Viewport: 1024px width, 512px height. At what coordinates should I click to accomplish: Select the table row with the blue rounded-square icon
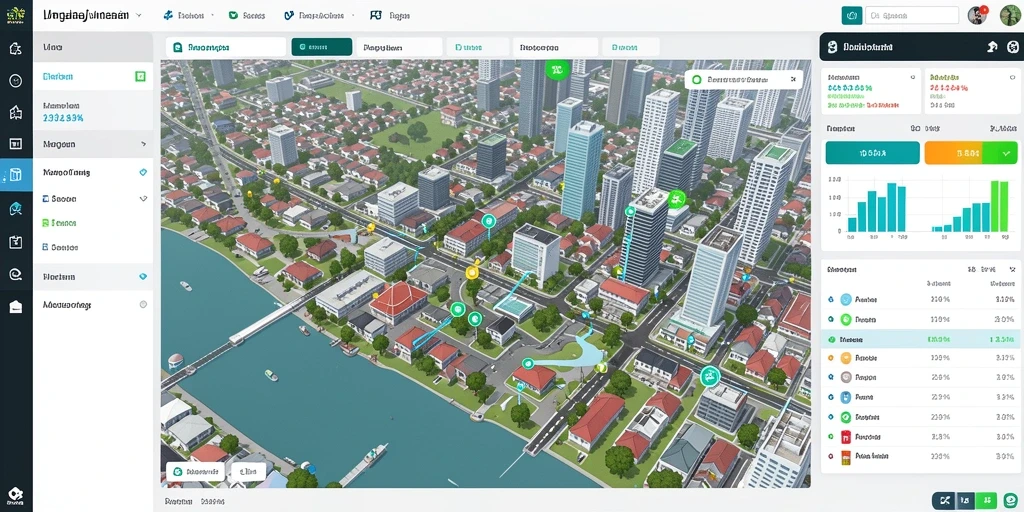pos(919,397)
